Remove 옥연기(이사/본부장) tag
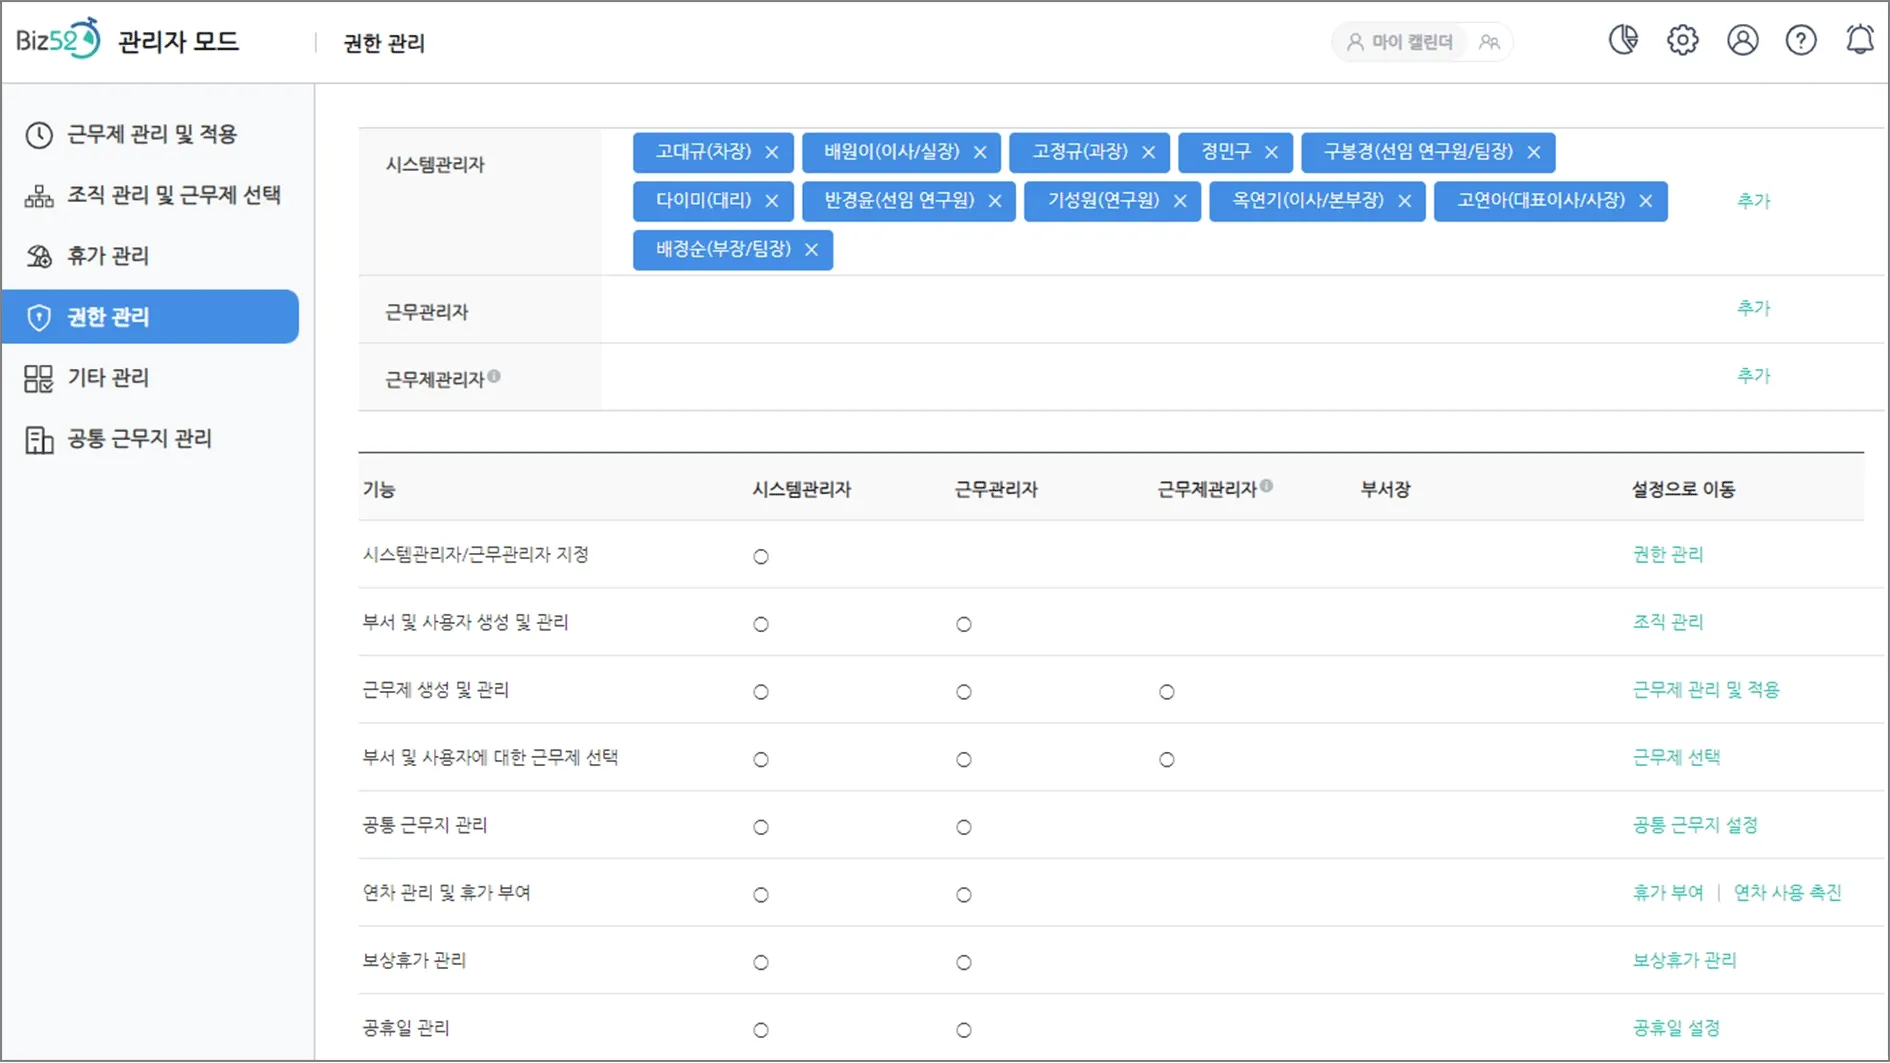Image resolution: width=1890 pixels, height=1063 pixels. point(1405,201)
